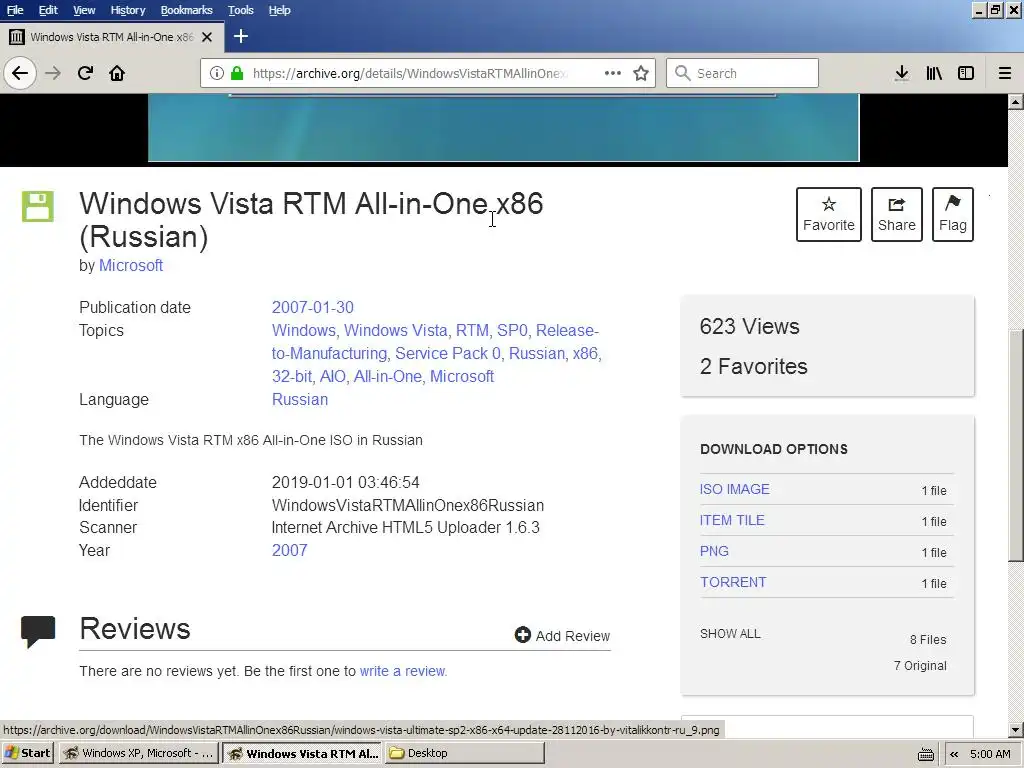Image resolution: width=1024 pixels, height=768 pixels.
Task: Switch to Windows XP, Microsoft taskbar window
Action: point(139,753)
